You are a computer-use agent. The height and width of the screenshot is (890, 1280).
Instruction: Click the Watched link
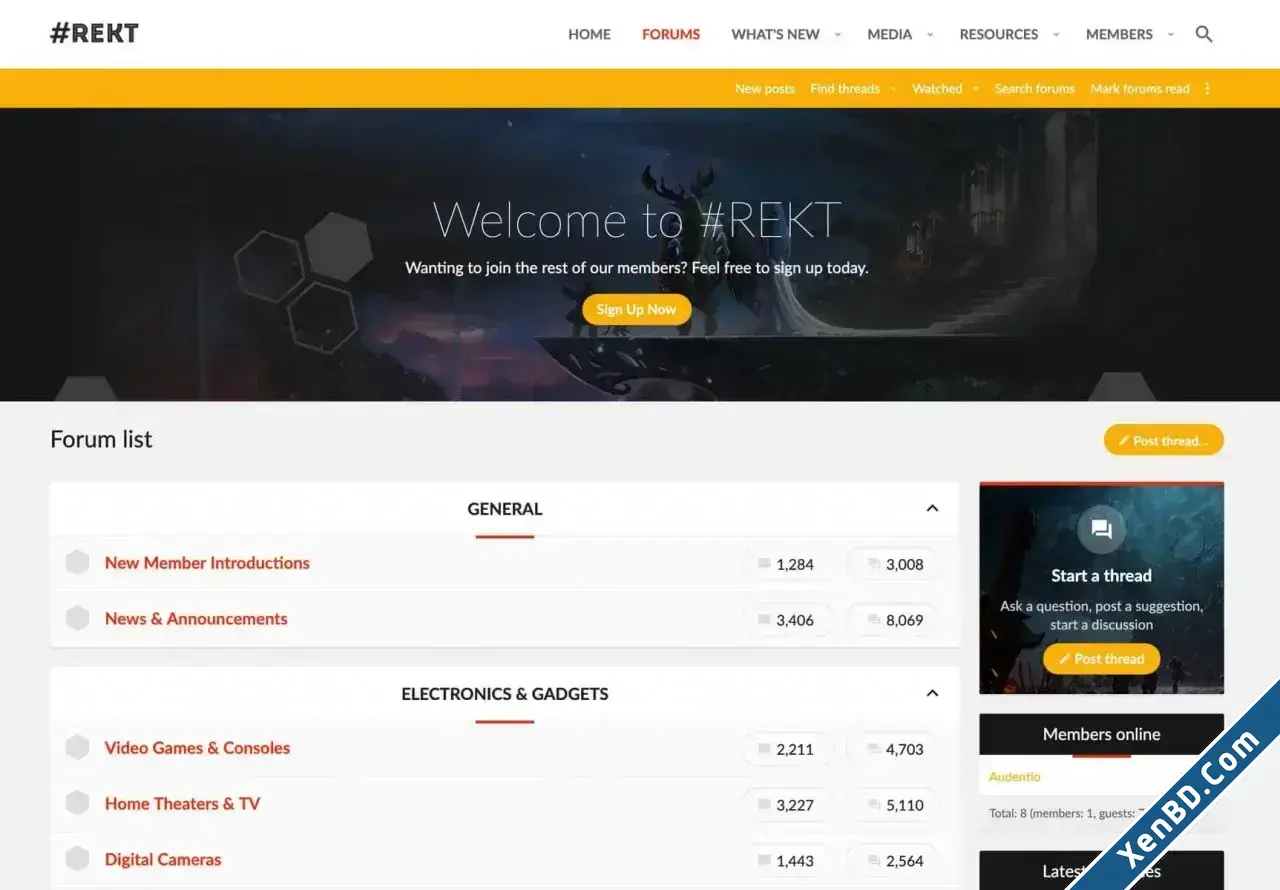937,89
